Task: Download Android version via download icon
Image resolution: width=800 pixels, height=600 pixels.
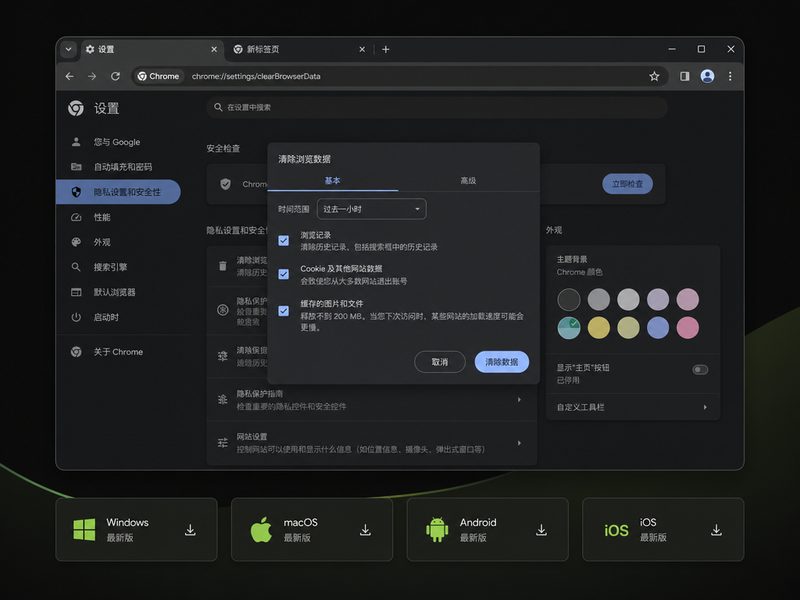Action: 541,530
